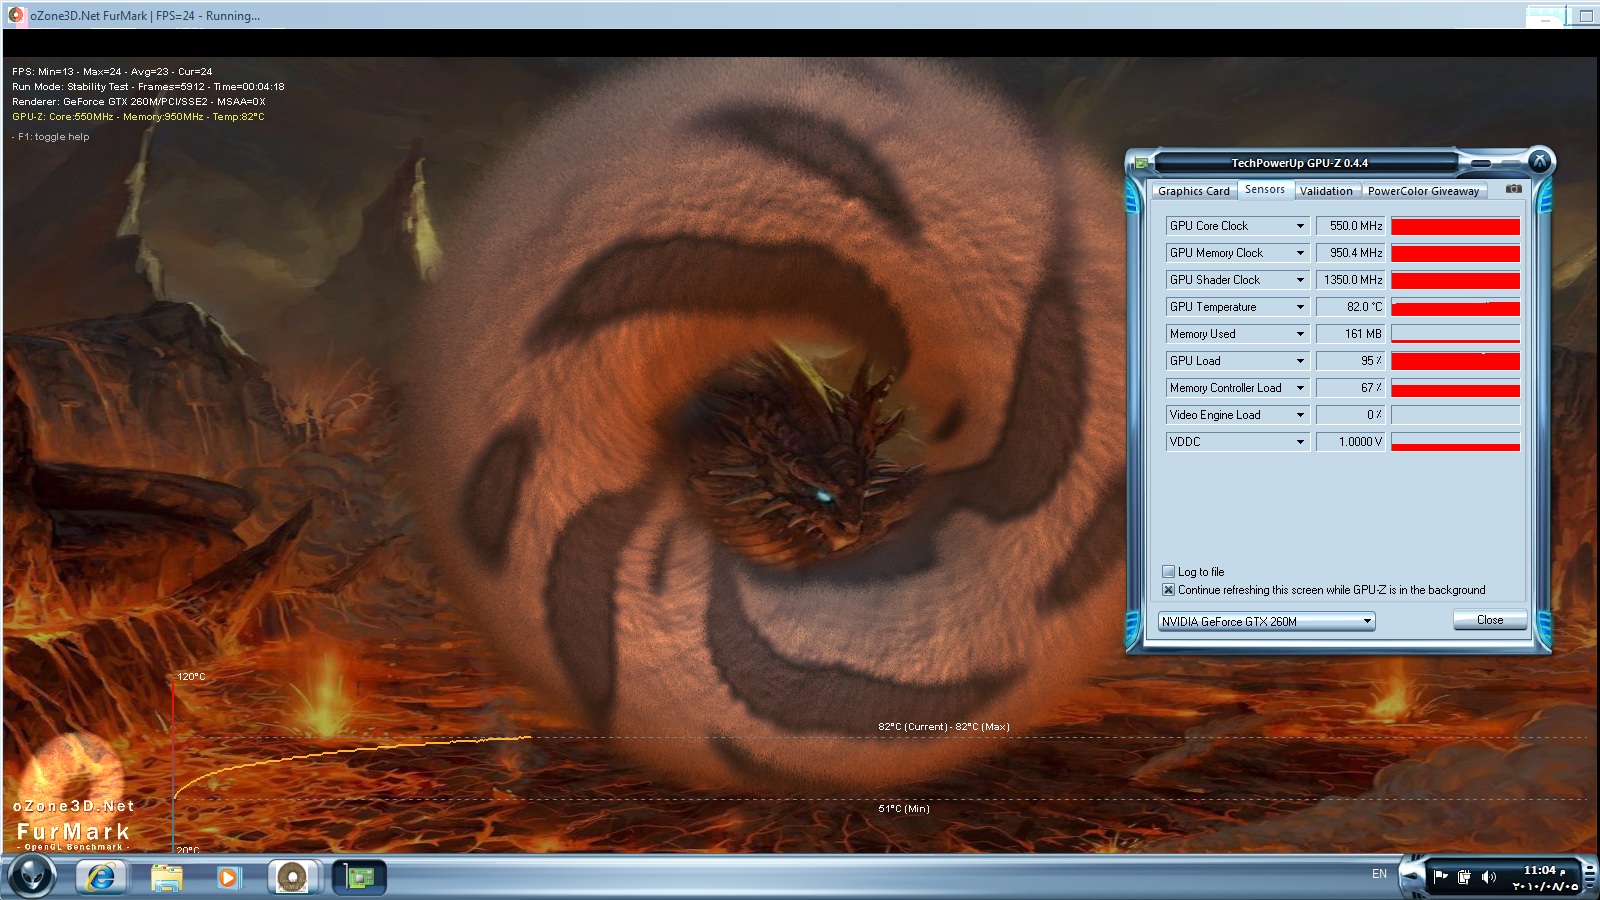1600x900 pixels.
Task: Toggle the Log to file checkbox
Action: 1168,572
